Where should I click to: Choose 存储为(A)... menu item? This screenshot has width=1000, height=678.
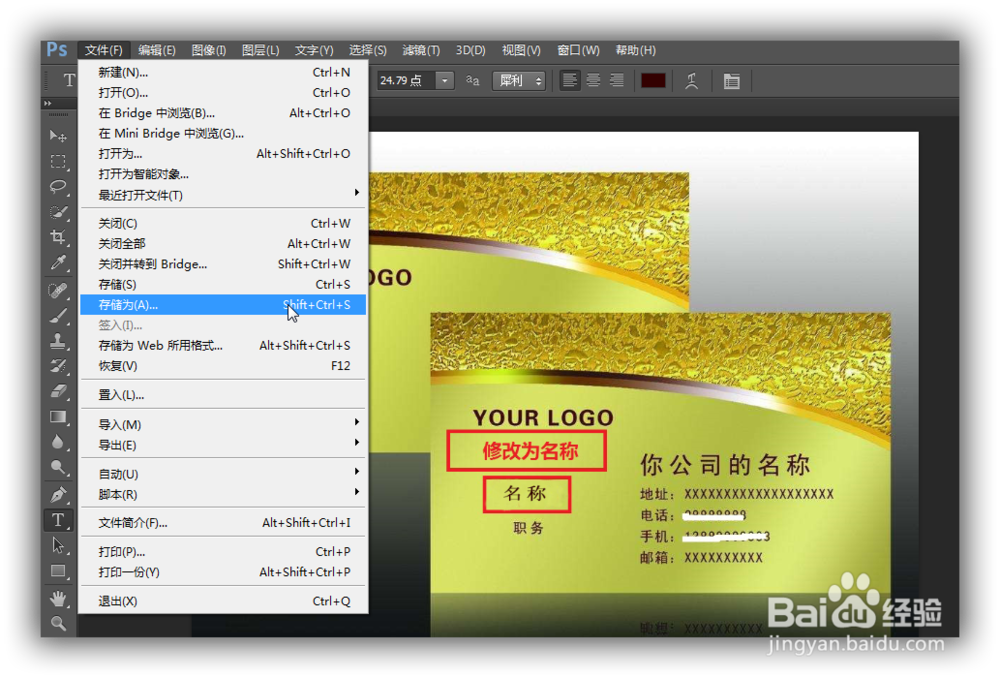223,304
